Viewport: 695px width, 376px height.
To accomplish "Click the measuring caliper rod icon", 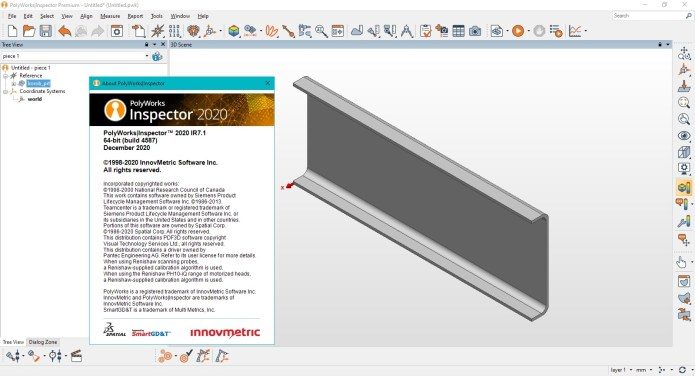I will (x=288, y=31).
